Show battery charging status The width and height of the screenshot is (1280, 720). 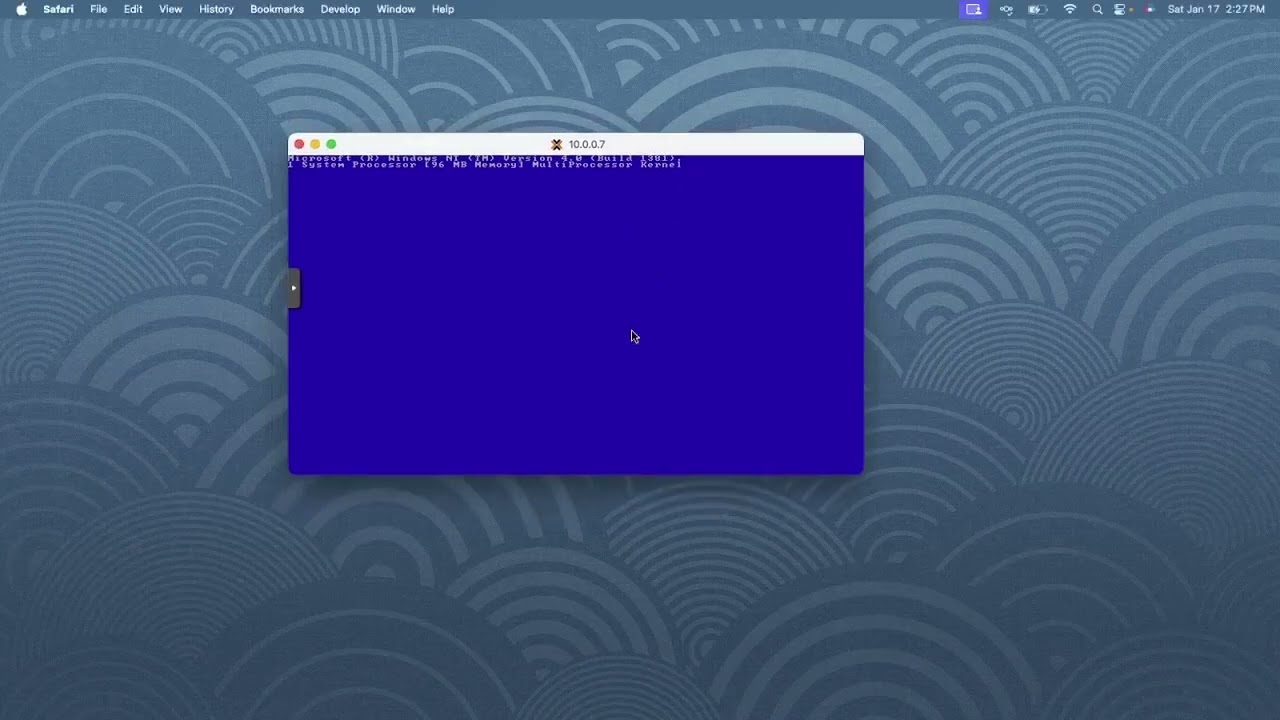[1038, 9]
